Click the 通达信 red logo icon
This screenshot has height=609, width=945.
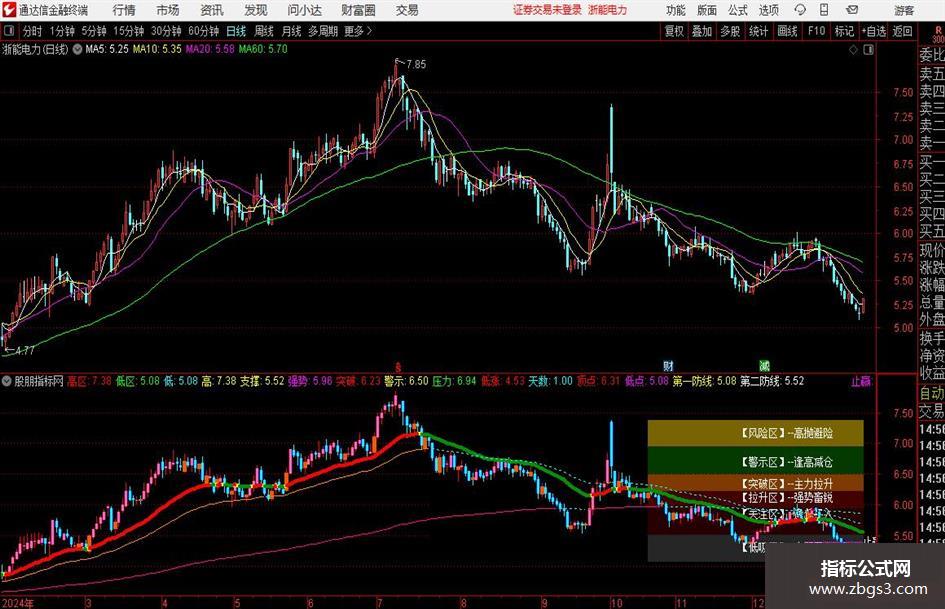click(x=9, y=10)
